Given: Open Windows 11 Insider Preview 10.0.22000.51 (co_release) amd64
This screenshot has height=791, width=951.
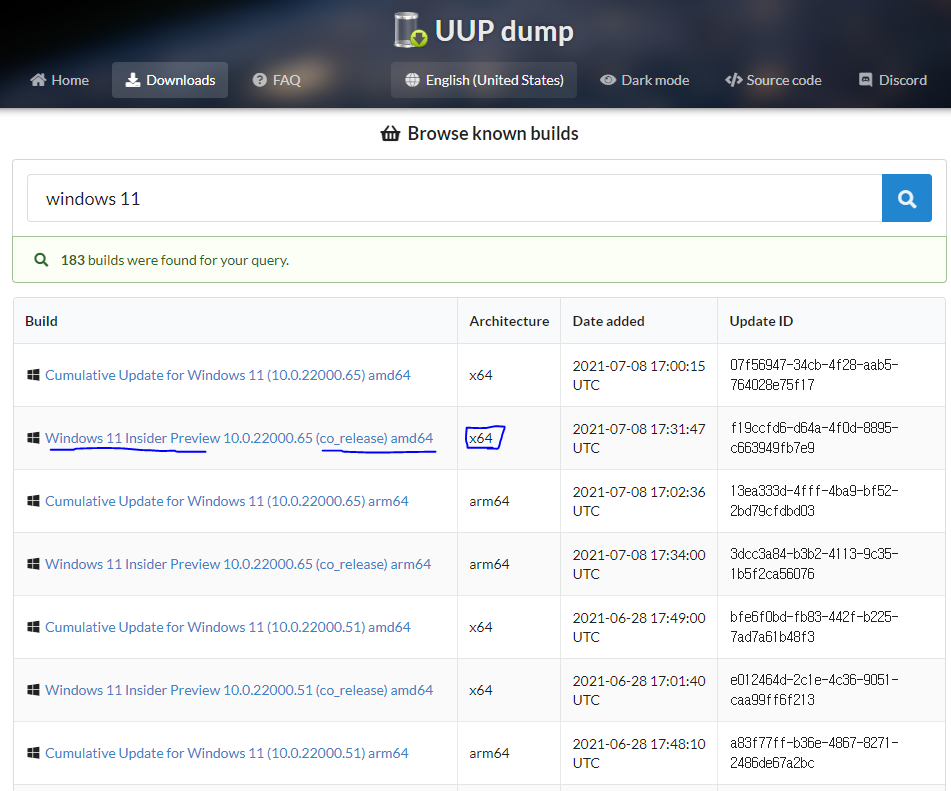Looking at the screenshot, I should click(x=239, y=691).
